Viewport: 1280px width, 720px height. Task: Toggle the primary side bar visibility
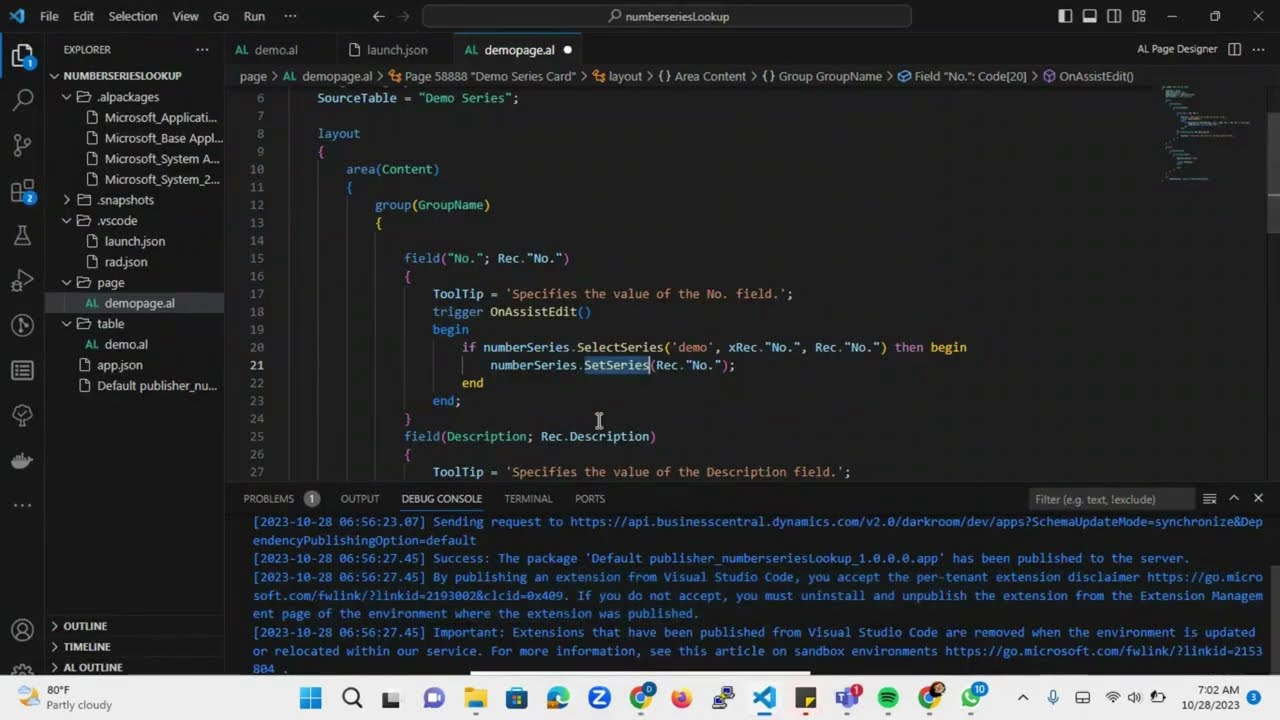[1065, 16]
